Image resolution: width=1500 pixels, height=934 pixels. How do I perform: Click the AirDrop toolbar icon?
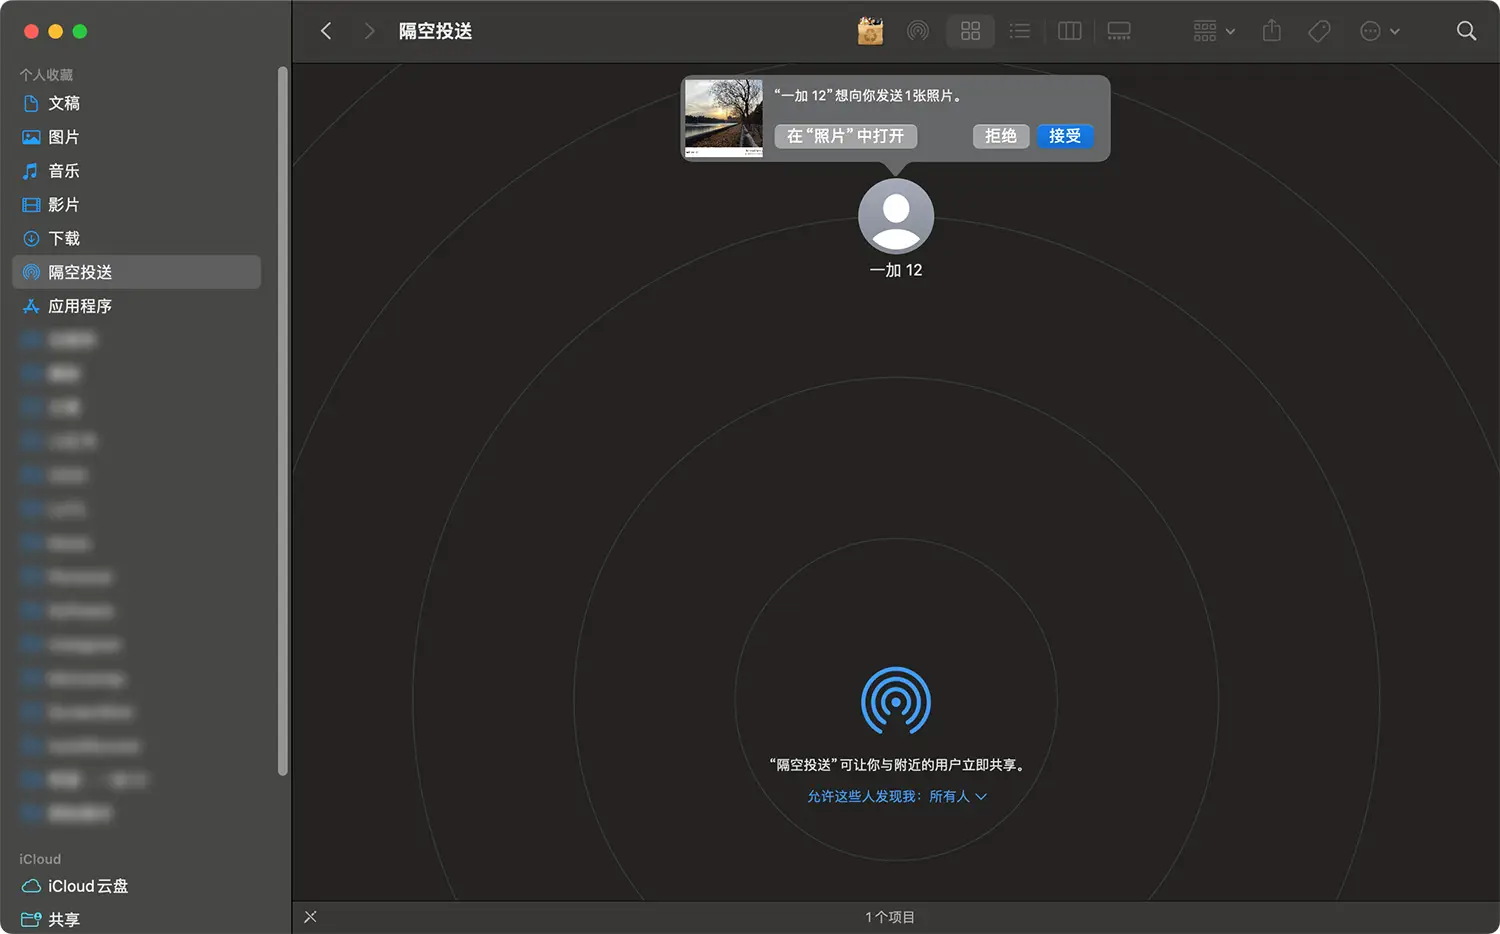coord(917,31)
